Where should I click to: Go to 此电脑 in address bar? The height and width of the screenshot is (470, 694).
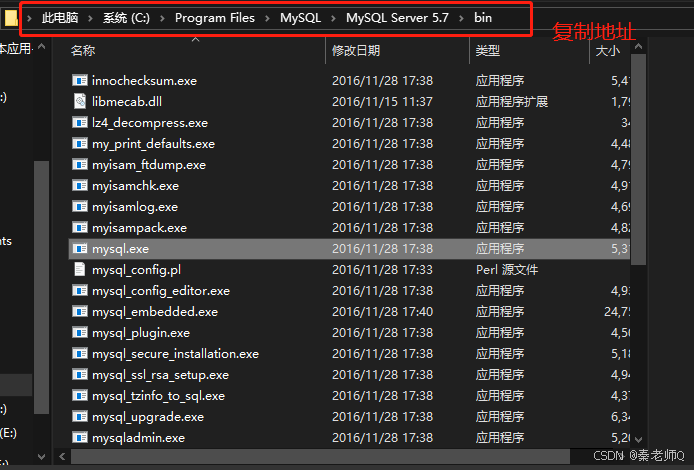[60, 18]
